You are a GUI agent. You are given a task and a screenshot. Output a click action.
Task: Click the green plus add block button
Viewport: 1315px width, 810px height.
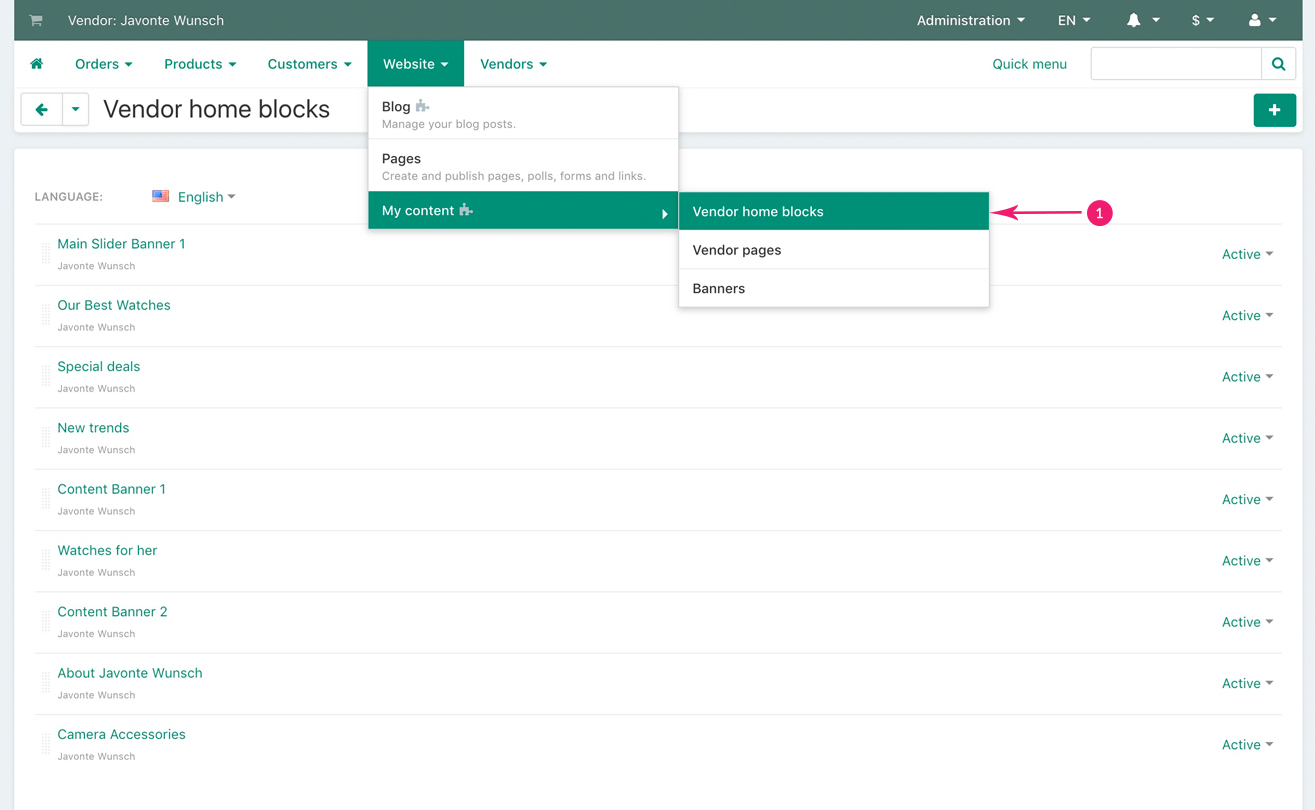point(1274,110)
